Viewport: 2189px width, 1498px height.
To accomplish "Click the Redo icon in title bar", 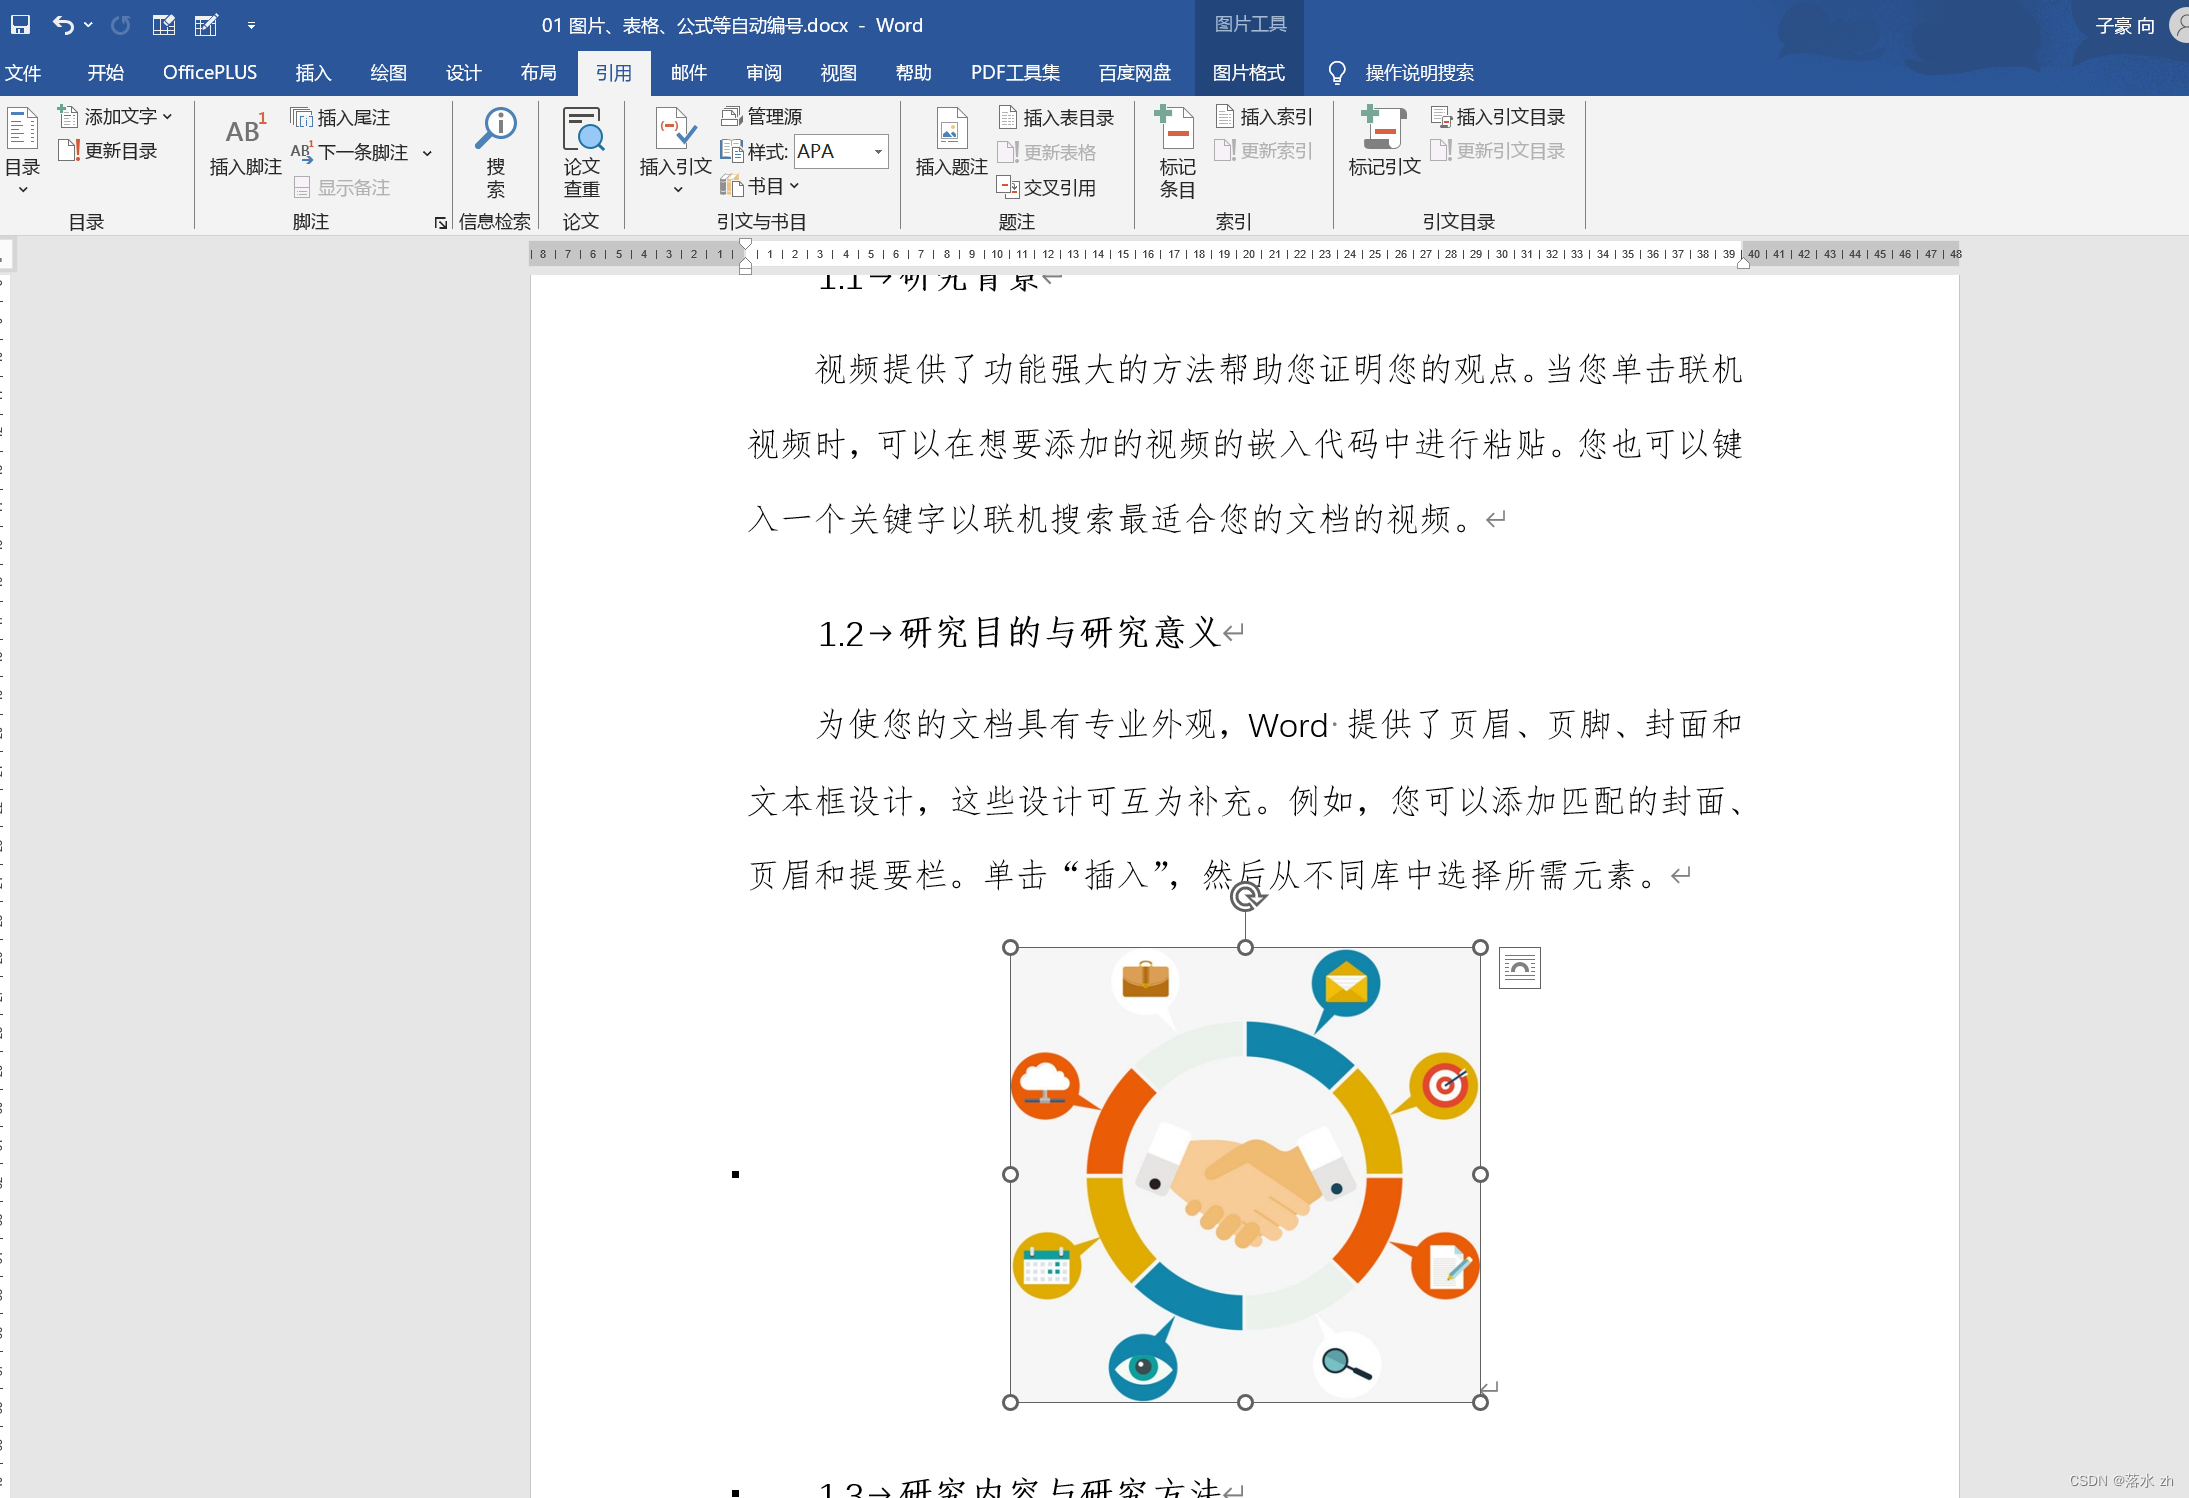I will point(121,25).
